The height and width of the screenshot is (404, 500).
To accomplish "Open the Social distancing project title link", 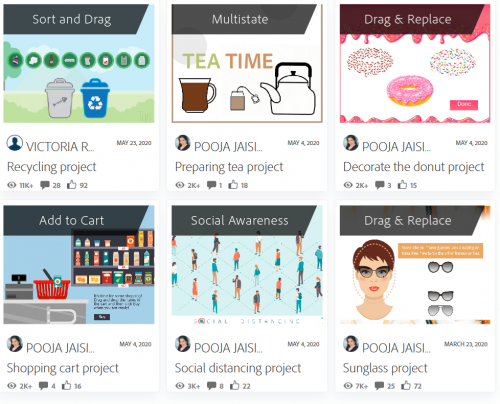I will (238, 368).
